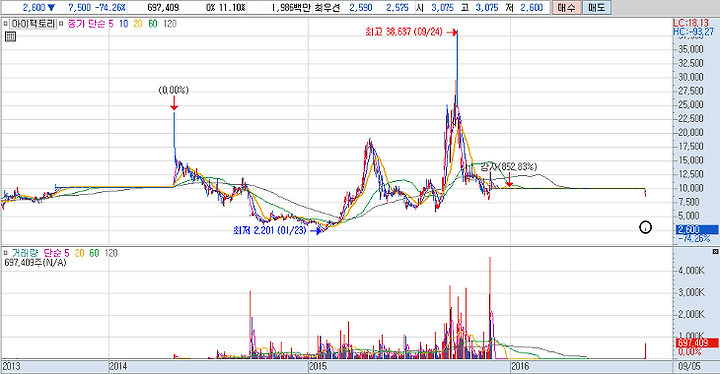The height and width of the screenshot is (374, 720).
Task: Click the 35,000 price axis label
Action: pyautogui.click(x=691, y=49)
